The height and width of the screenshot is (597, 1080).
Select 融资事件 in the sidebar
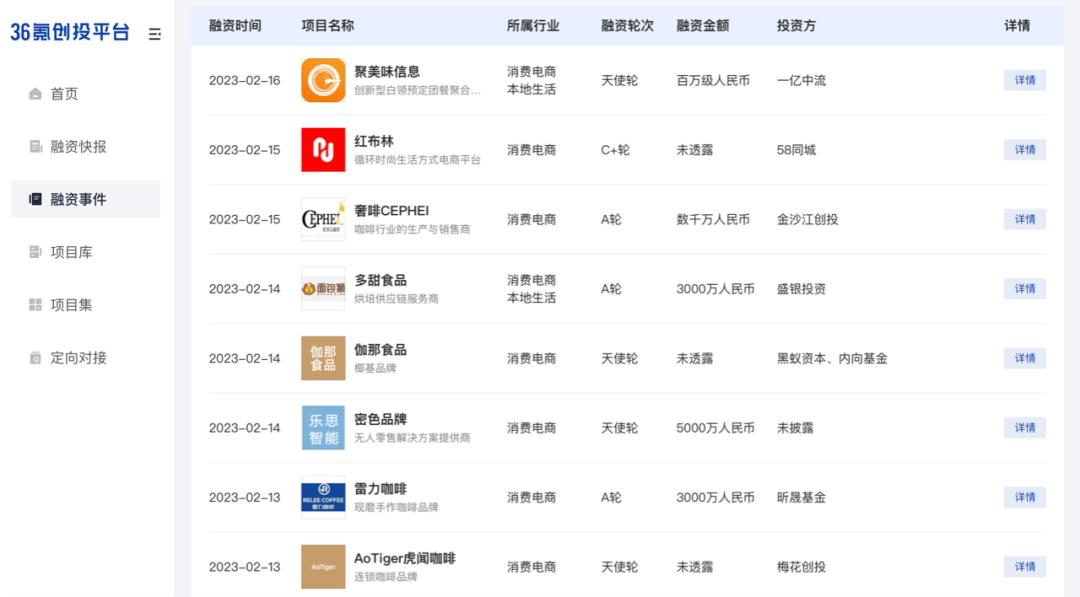coord(85,199)
